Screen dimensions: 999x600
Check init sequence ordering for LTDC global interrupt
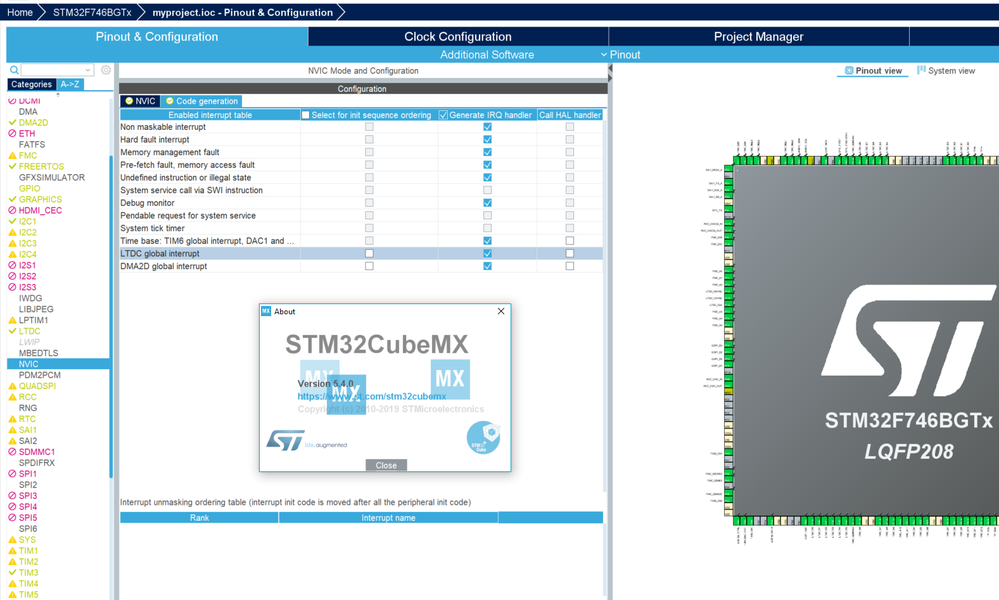coord(369,254)
